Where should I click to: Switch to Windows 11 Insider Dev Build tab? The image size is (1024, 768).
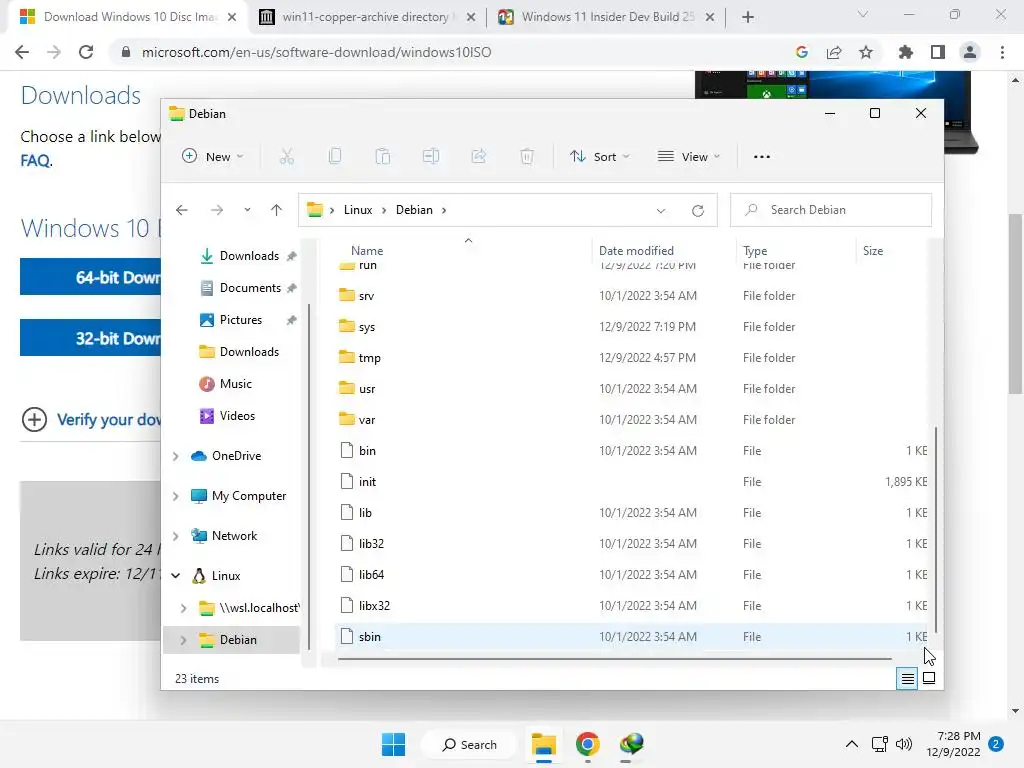605,17
